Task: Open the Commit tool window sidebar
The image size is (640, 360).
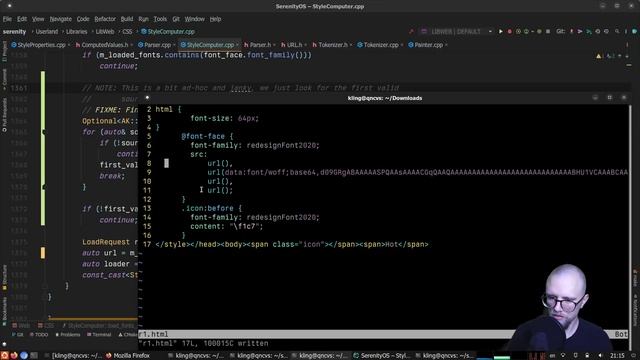Action: coord(4,79)
